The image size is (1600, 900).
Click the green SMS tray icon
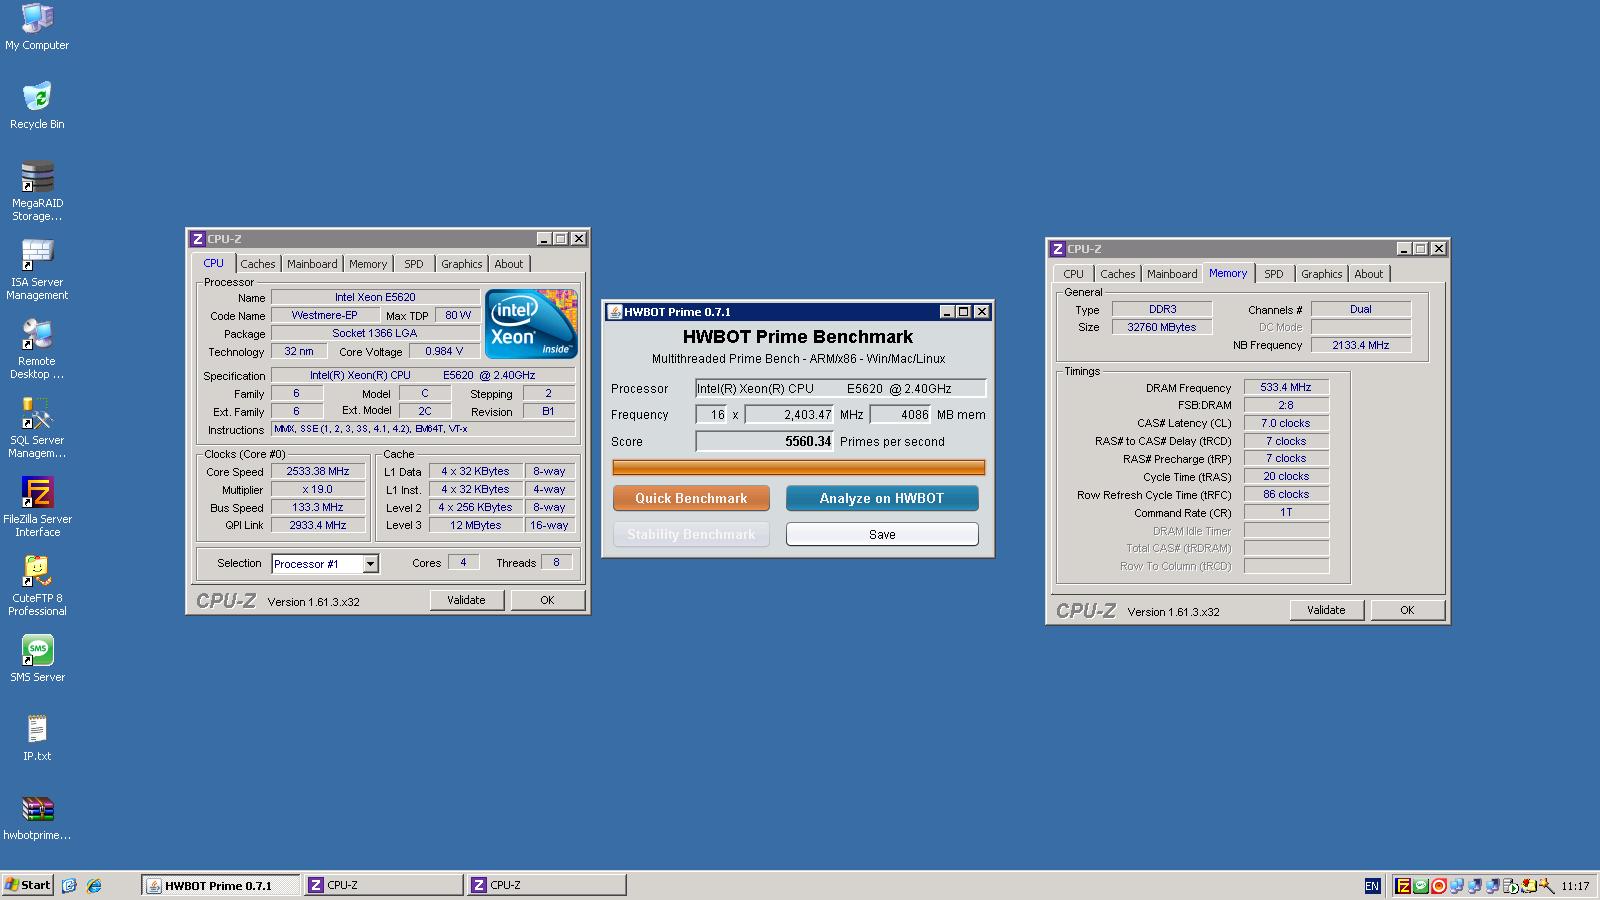tap(1421, 886)
